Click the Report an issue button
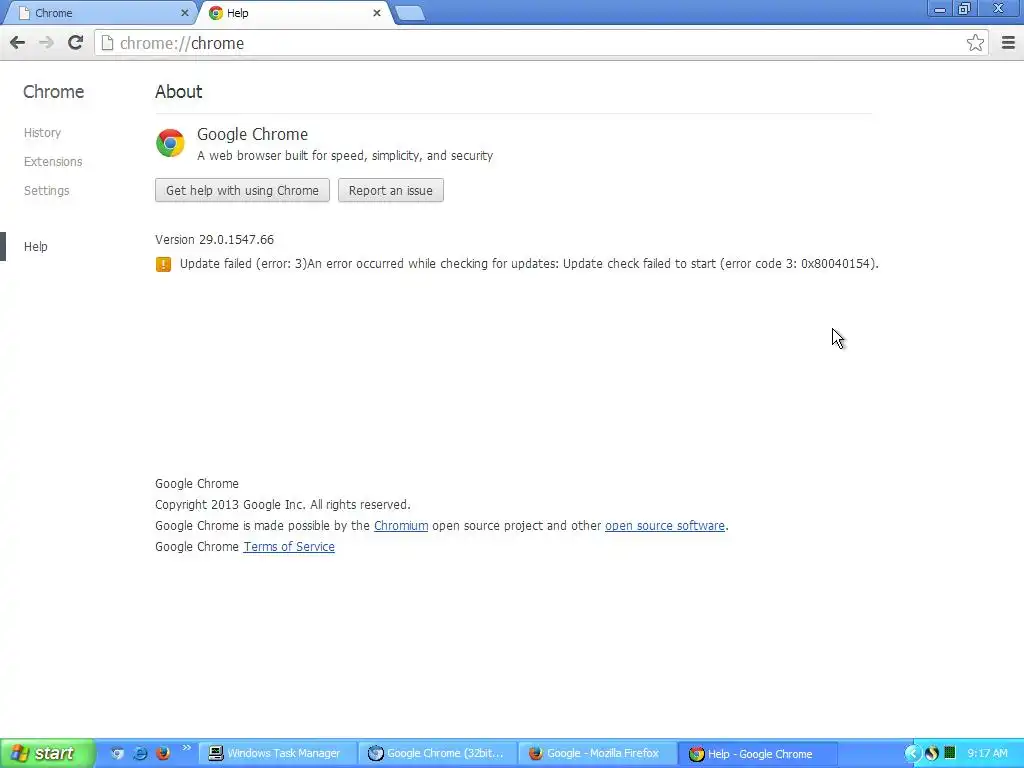This screenshot has width=1024, height=768. click(391, 191)
